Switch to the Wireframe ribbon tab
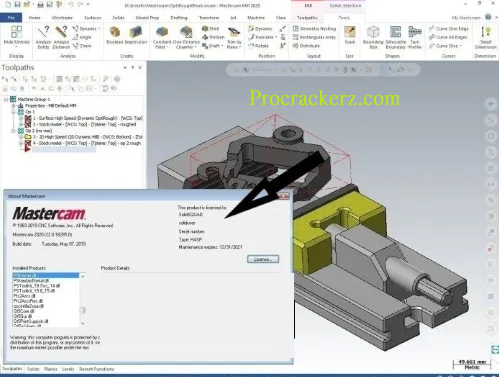Screen dimensions: 499x377 click(62, 17)
